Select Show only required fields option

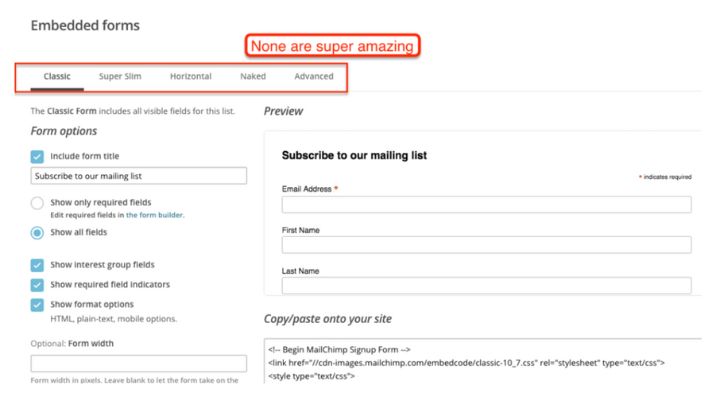coord(37,203)
